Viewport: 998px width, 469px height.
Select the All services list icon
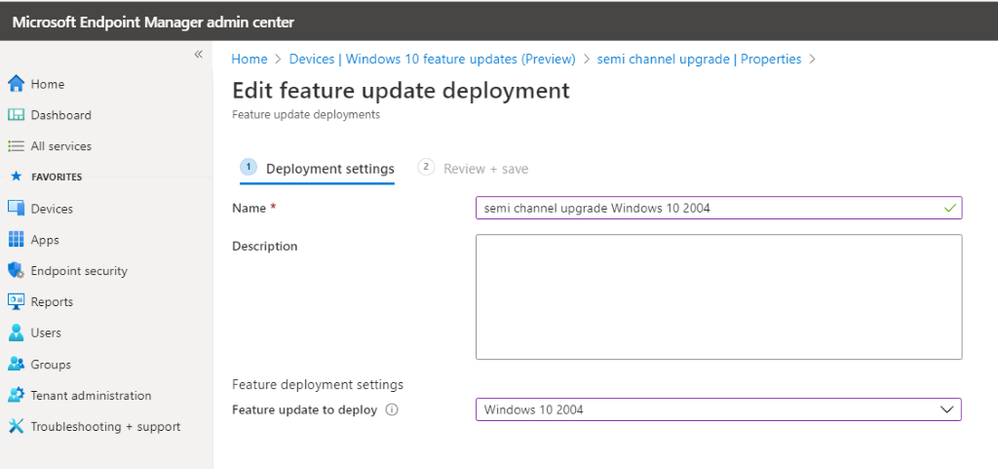pyautogui.click(x=16, y=146)
